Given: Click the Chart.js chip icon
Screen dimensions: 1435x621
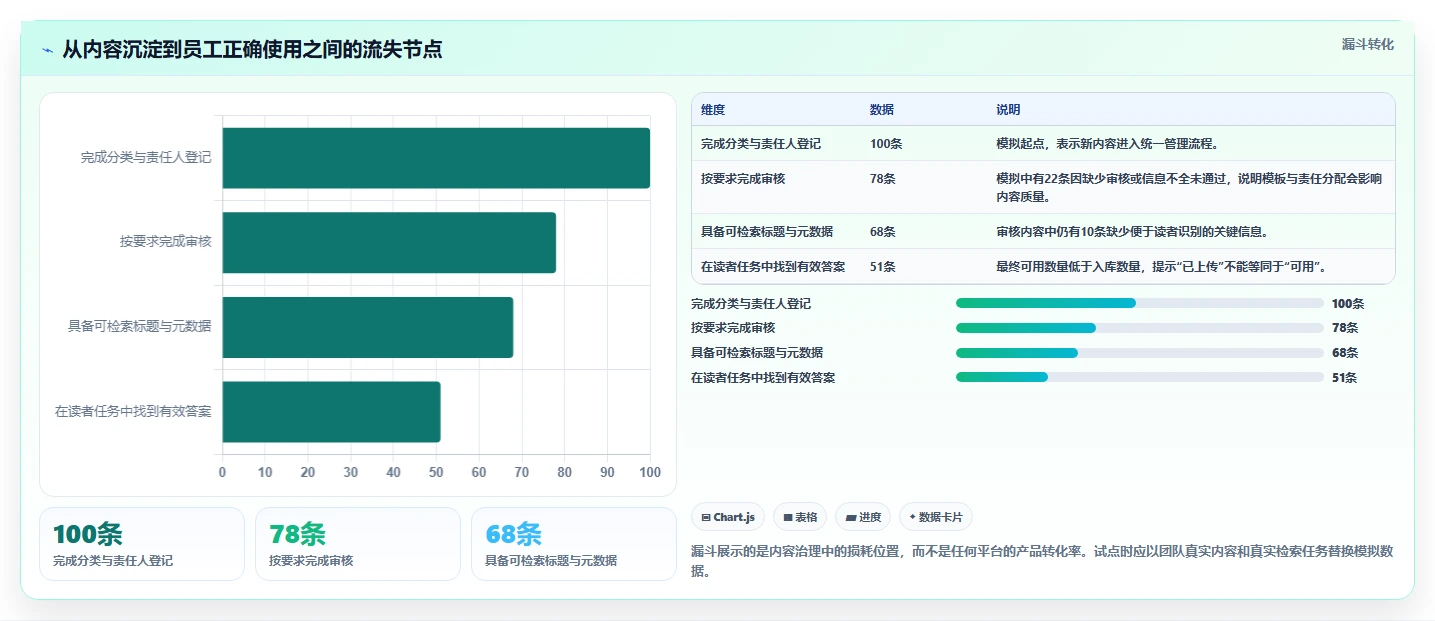Looking at the screenshot, I should [706, 517].
